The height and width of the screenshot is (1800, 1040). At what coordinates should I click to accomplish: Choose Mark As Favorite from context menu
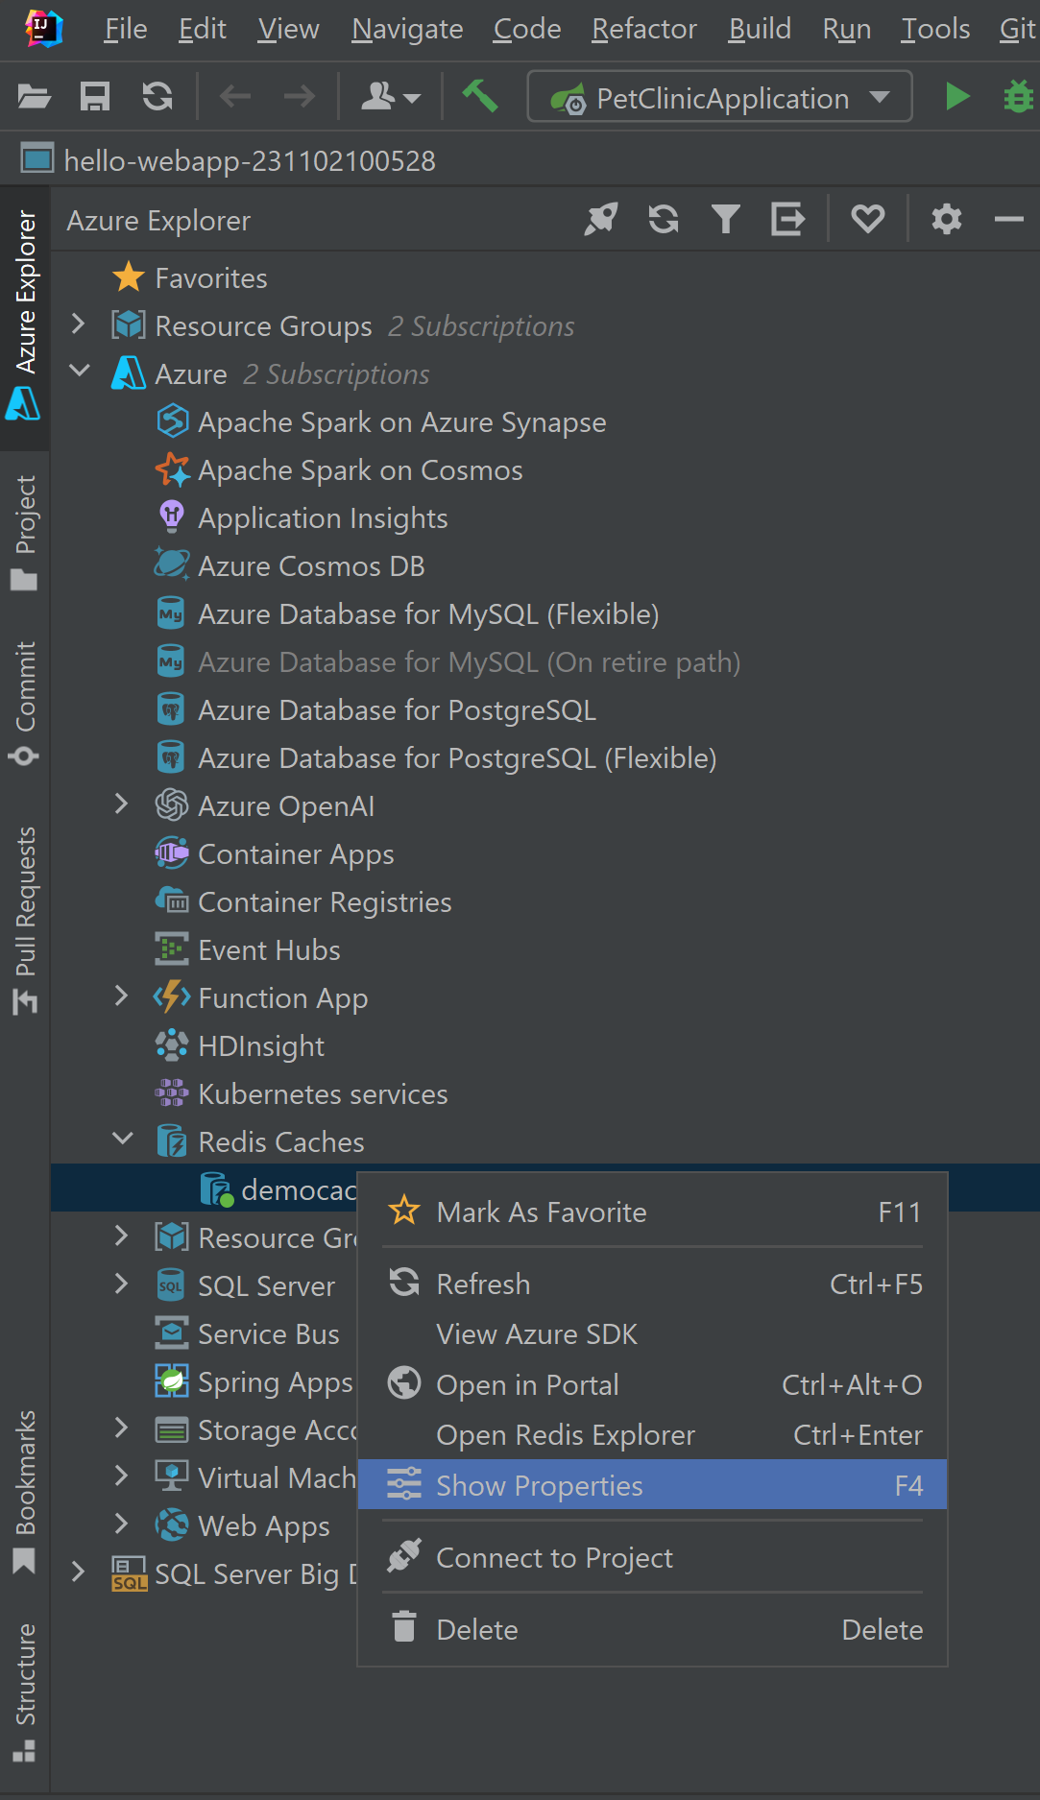pos(652,1212)
